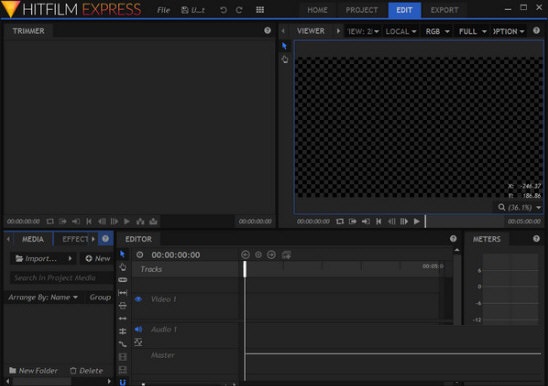Open the RGB channels dropdown
Viewport: 548px width, 386px height.
[437, 31]
